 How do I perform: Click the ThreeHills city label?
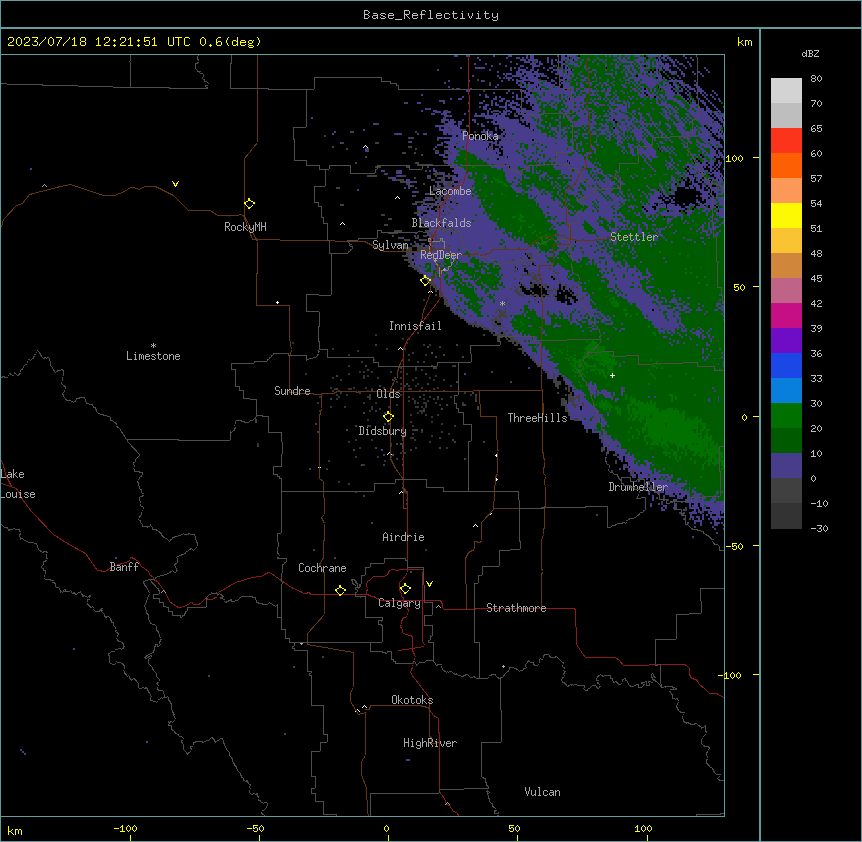pos(537,418)
